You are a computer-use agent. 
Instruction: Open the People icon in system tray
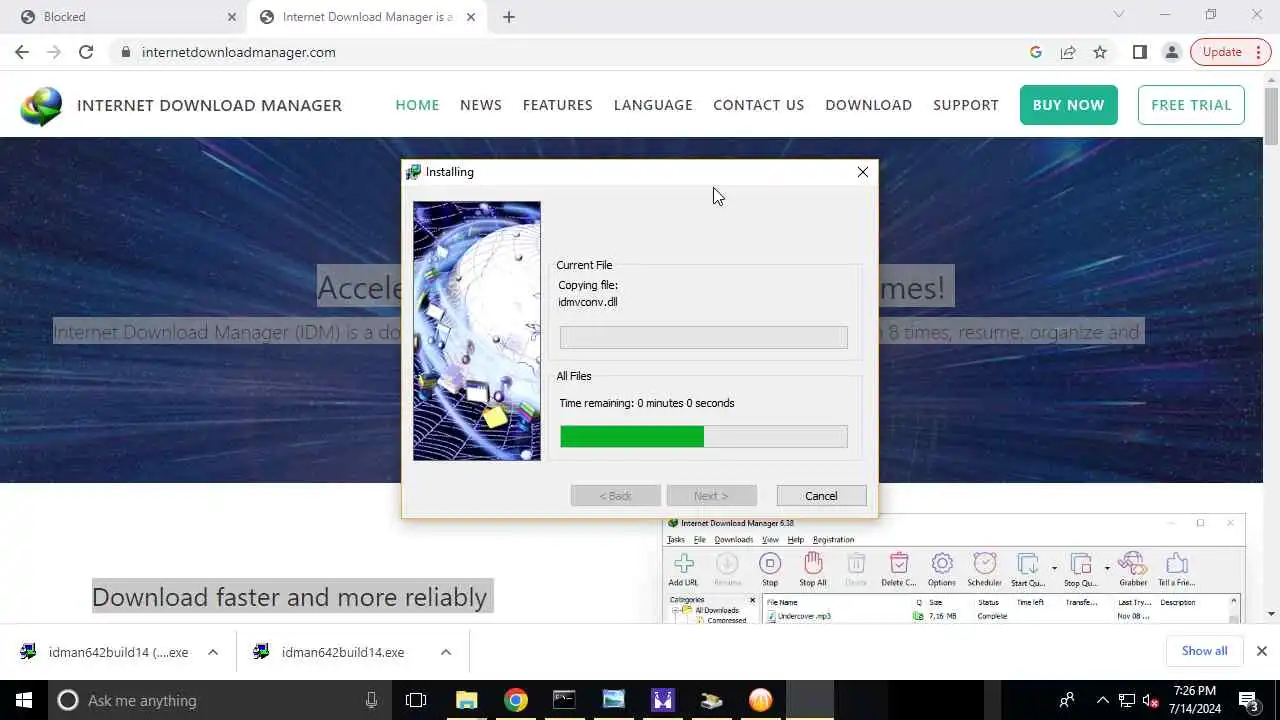point(1067,700)
